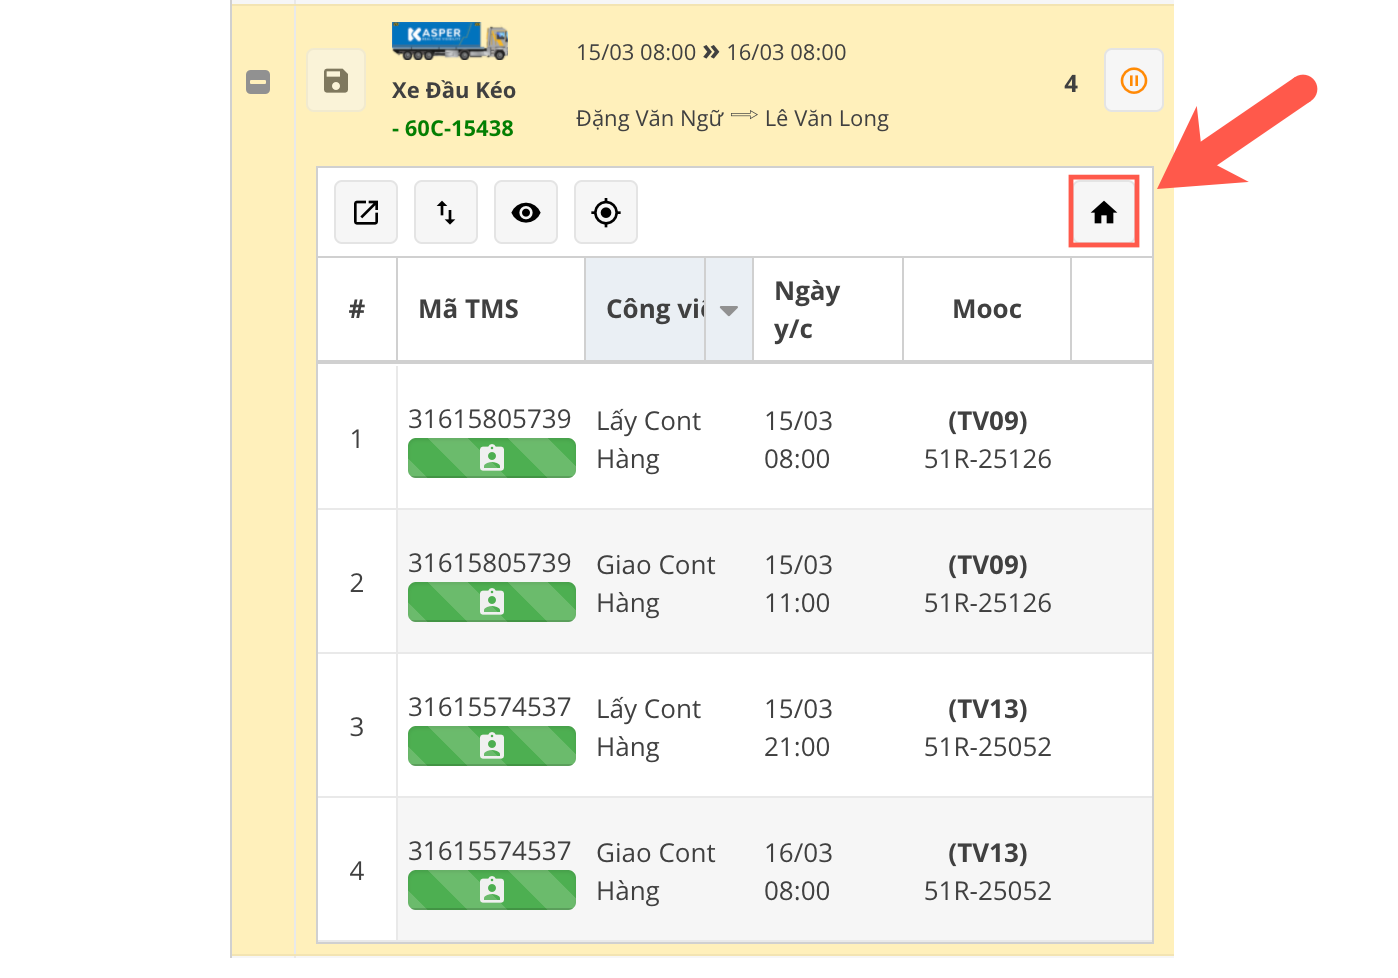1398x978 pixels.
Task: Toggle the eye visibility button
Action: point(526,212)
